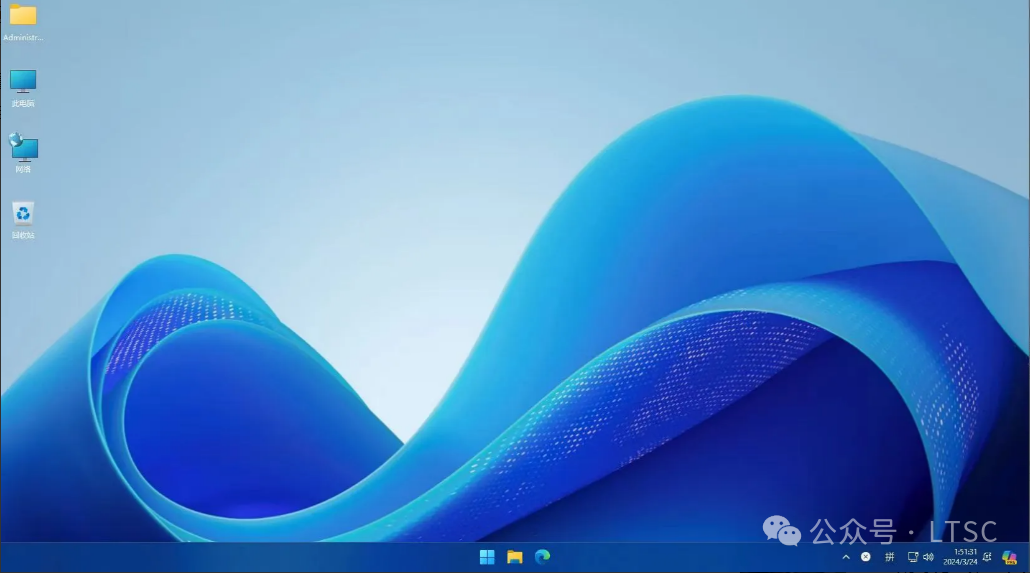Screen dimensions: 1030x573
Task: Open the Windows Start menu
Action: tap(487, 557)
